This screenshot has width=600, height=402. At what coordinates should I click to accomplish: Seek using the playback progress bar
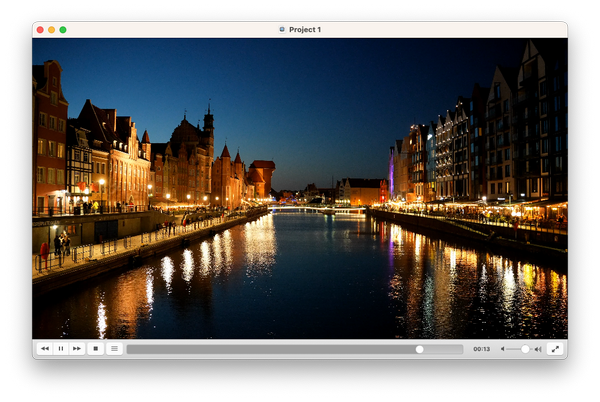click(x=295, y=349)
